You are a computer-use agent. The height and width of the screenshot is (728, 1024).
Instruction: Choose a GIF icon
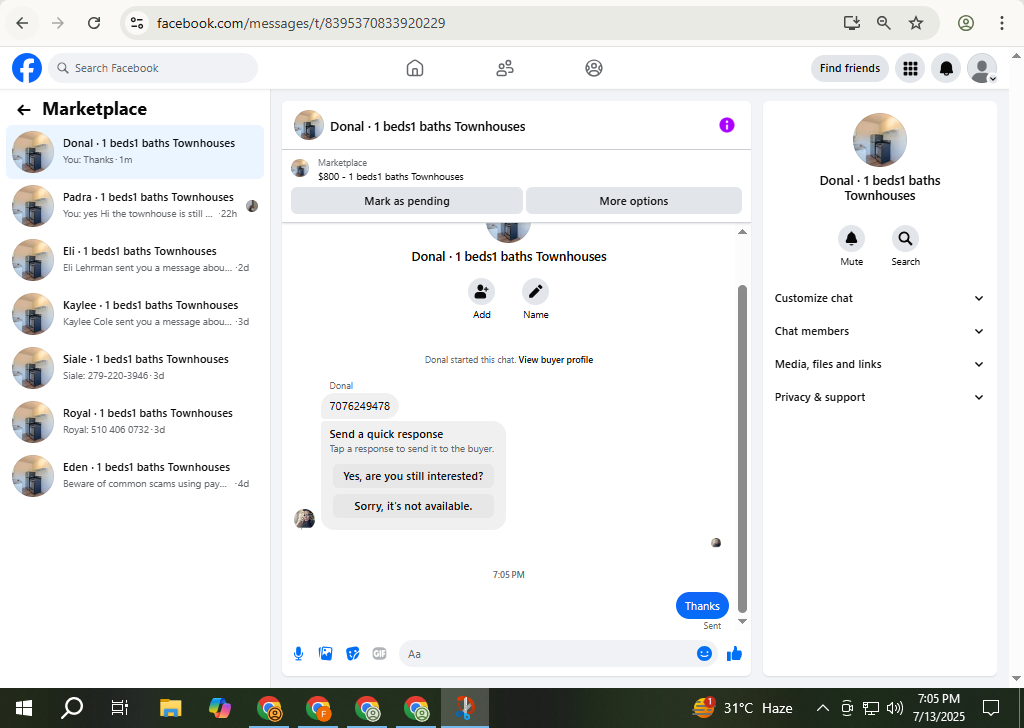pyautogui.click(x=379, y=654)
